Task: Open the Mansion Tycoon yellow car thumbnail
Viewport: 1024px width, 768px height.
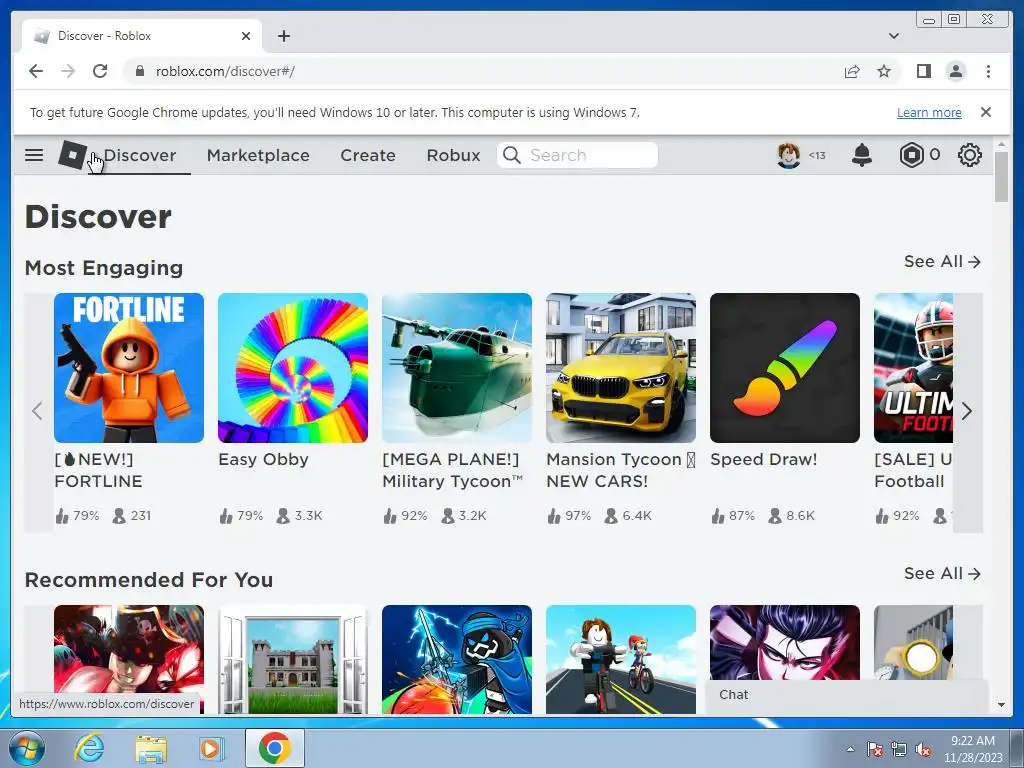Action: click(x=620, y=368)
